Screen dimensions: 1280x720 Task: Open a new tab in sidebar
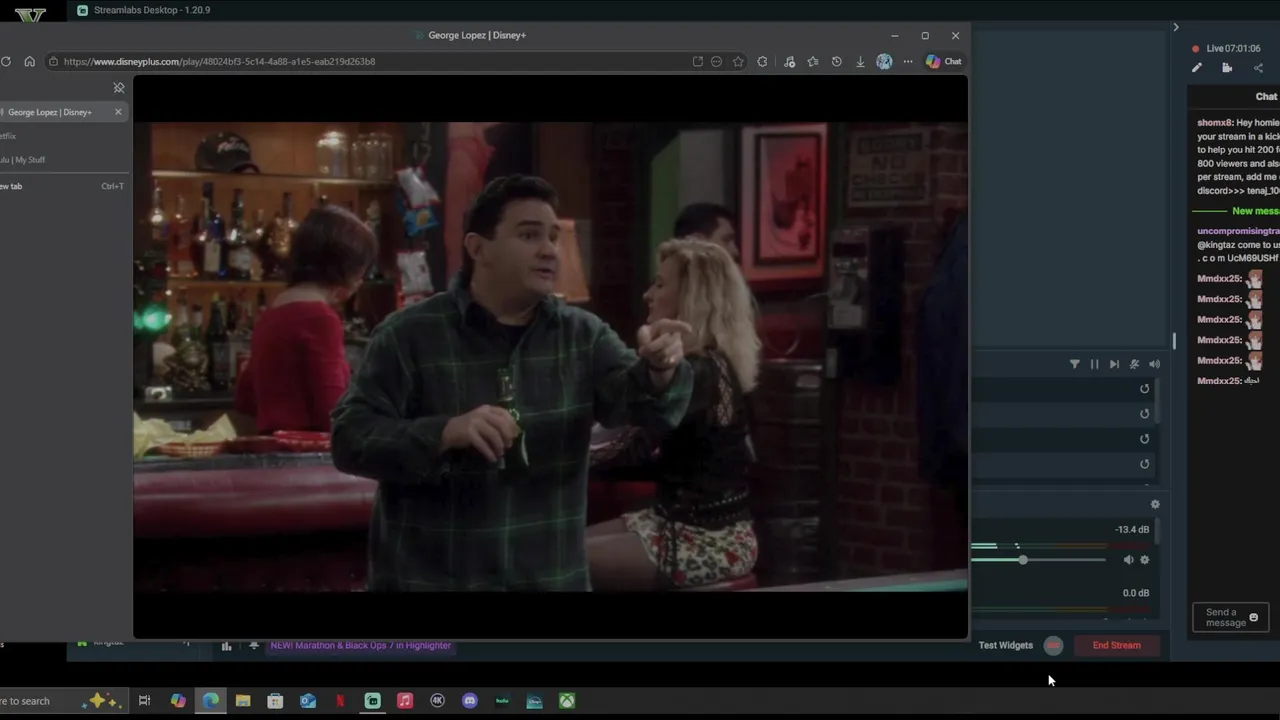click(60, 186)
